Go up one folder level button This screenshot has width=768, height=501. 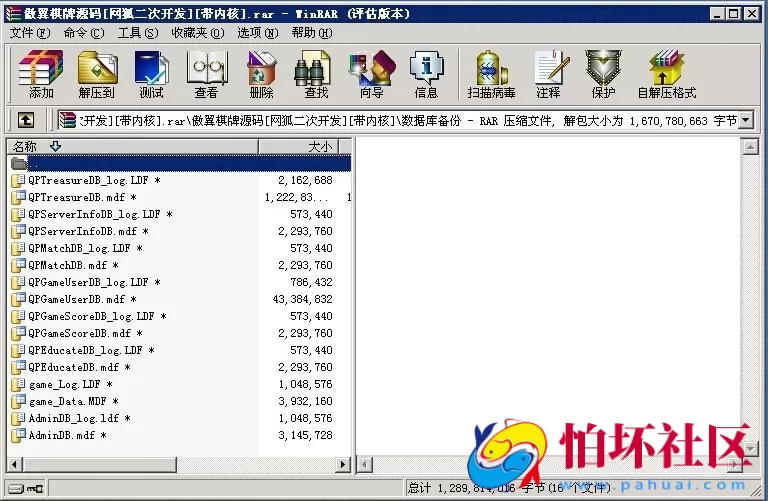(26, 120)
